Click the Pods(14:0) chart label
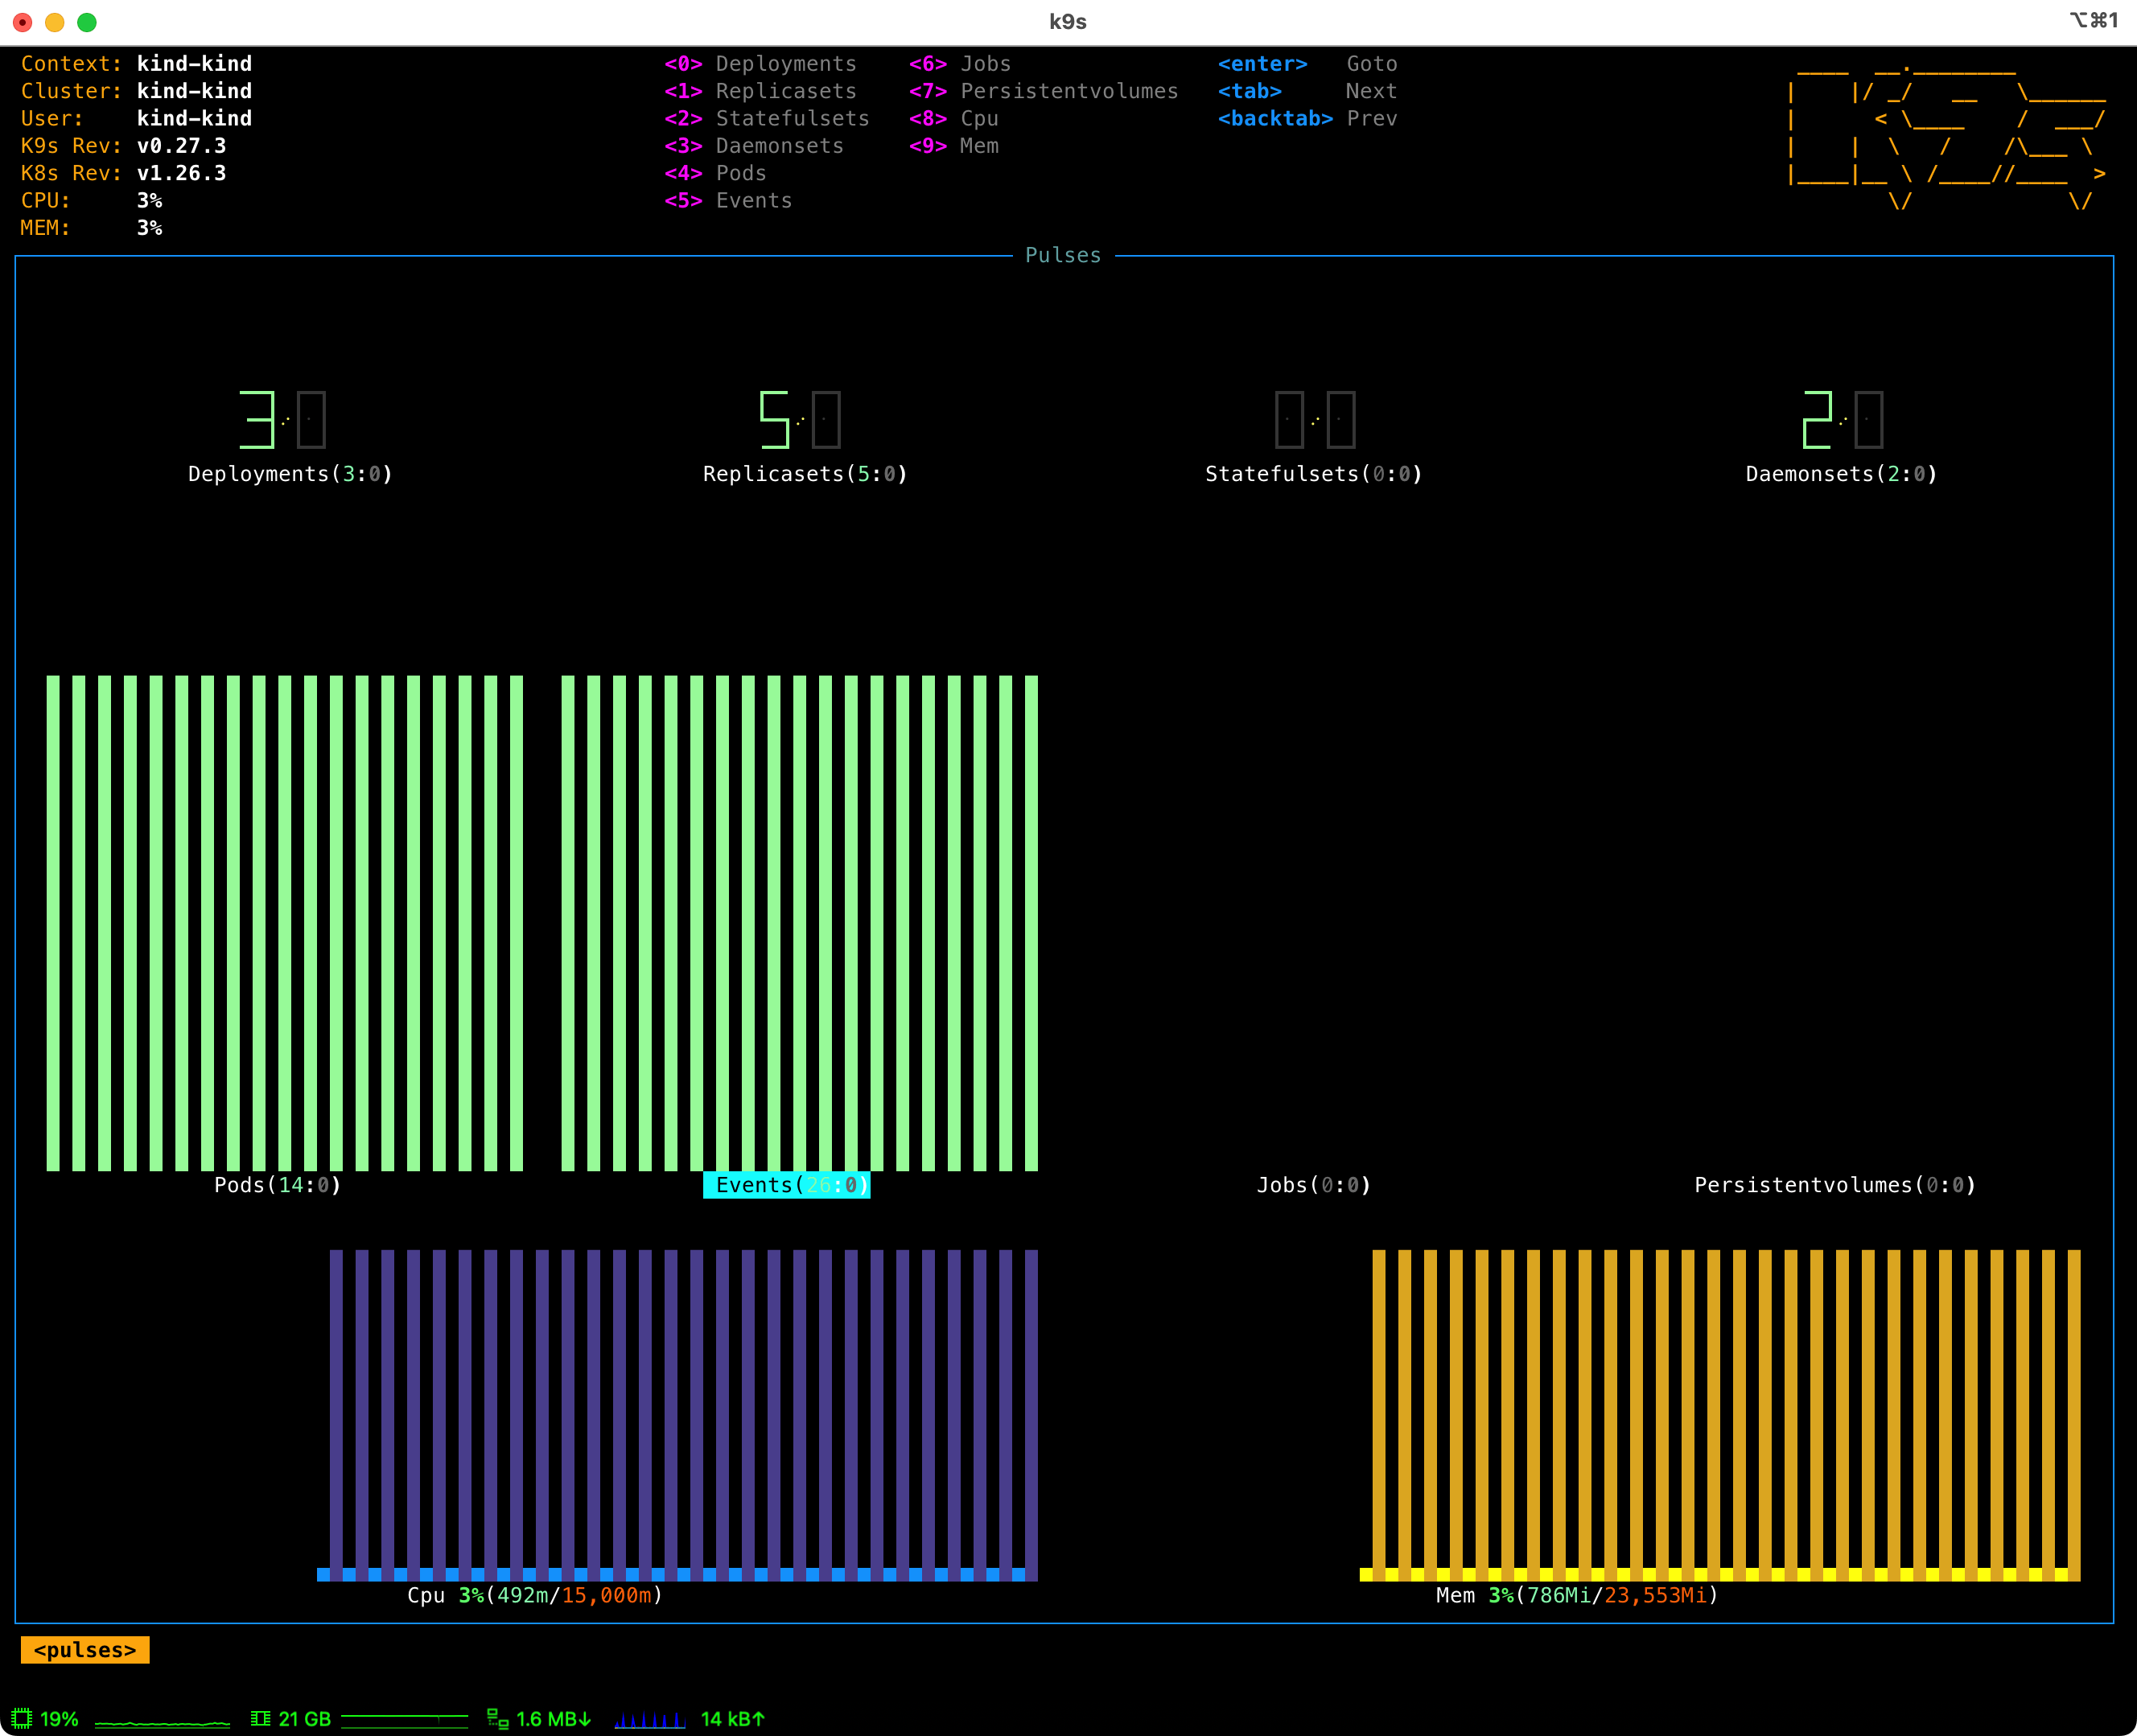 (278, 1185)
